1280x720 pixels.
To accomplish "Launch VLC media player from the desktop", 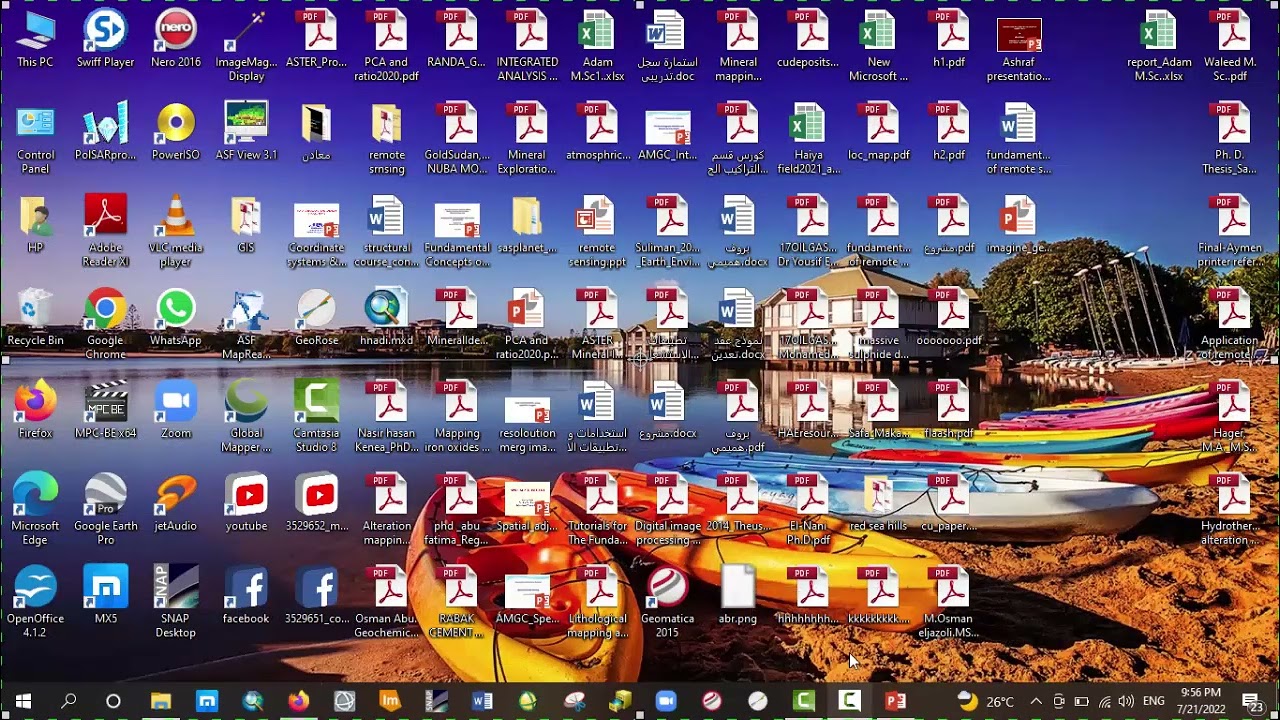I will coord(176,232).
